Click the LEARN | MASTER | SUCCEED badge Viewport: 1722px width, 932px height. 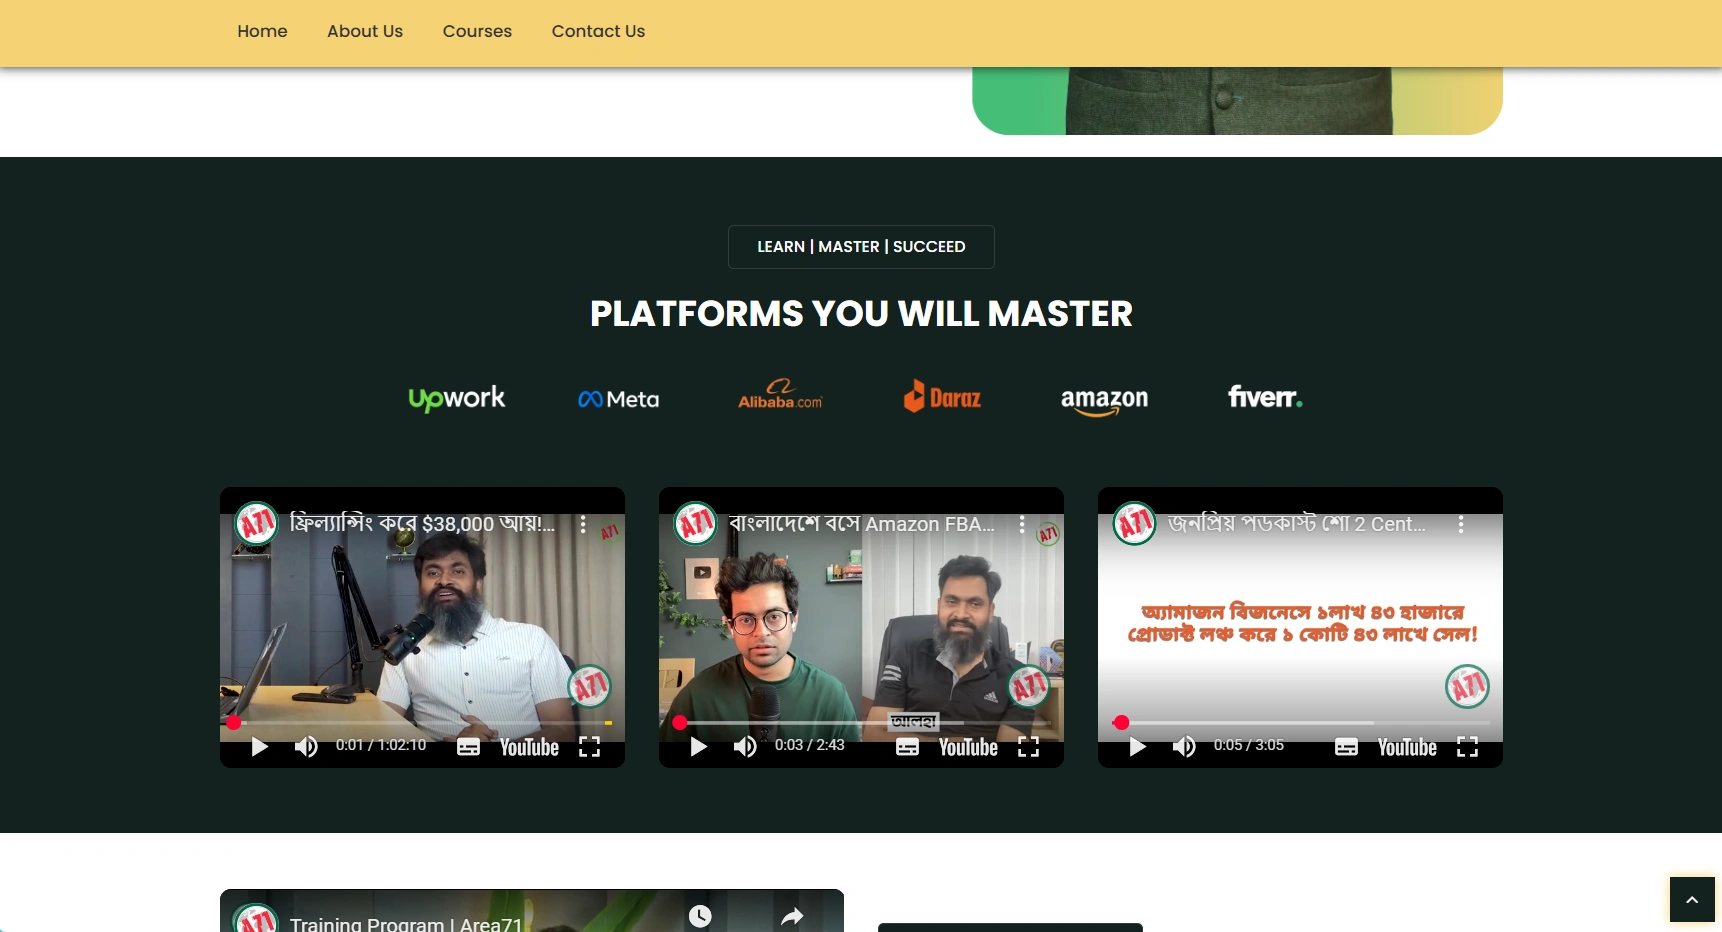point(861,247)
